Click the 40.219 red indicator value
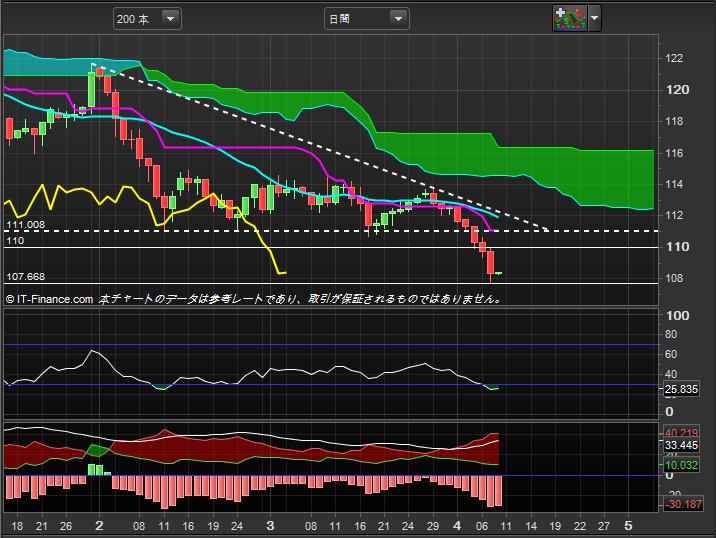 pyautogui.click(x=681, y=433)
